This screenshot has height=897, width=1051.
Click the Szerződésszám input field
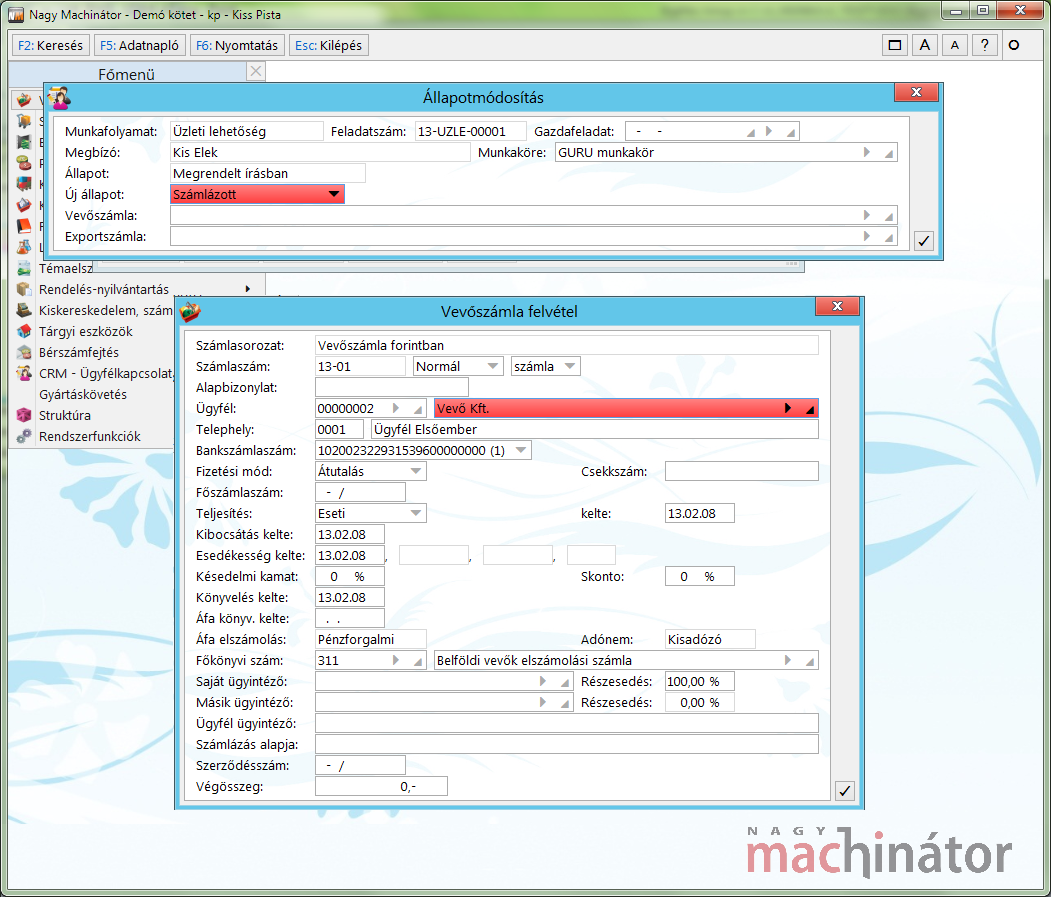pyautogui.click(x=360, y=765)
